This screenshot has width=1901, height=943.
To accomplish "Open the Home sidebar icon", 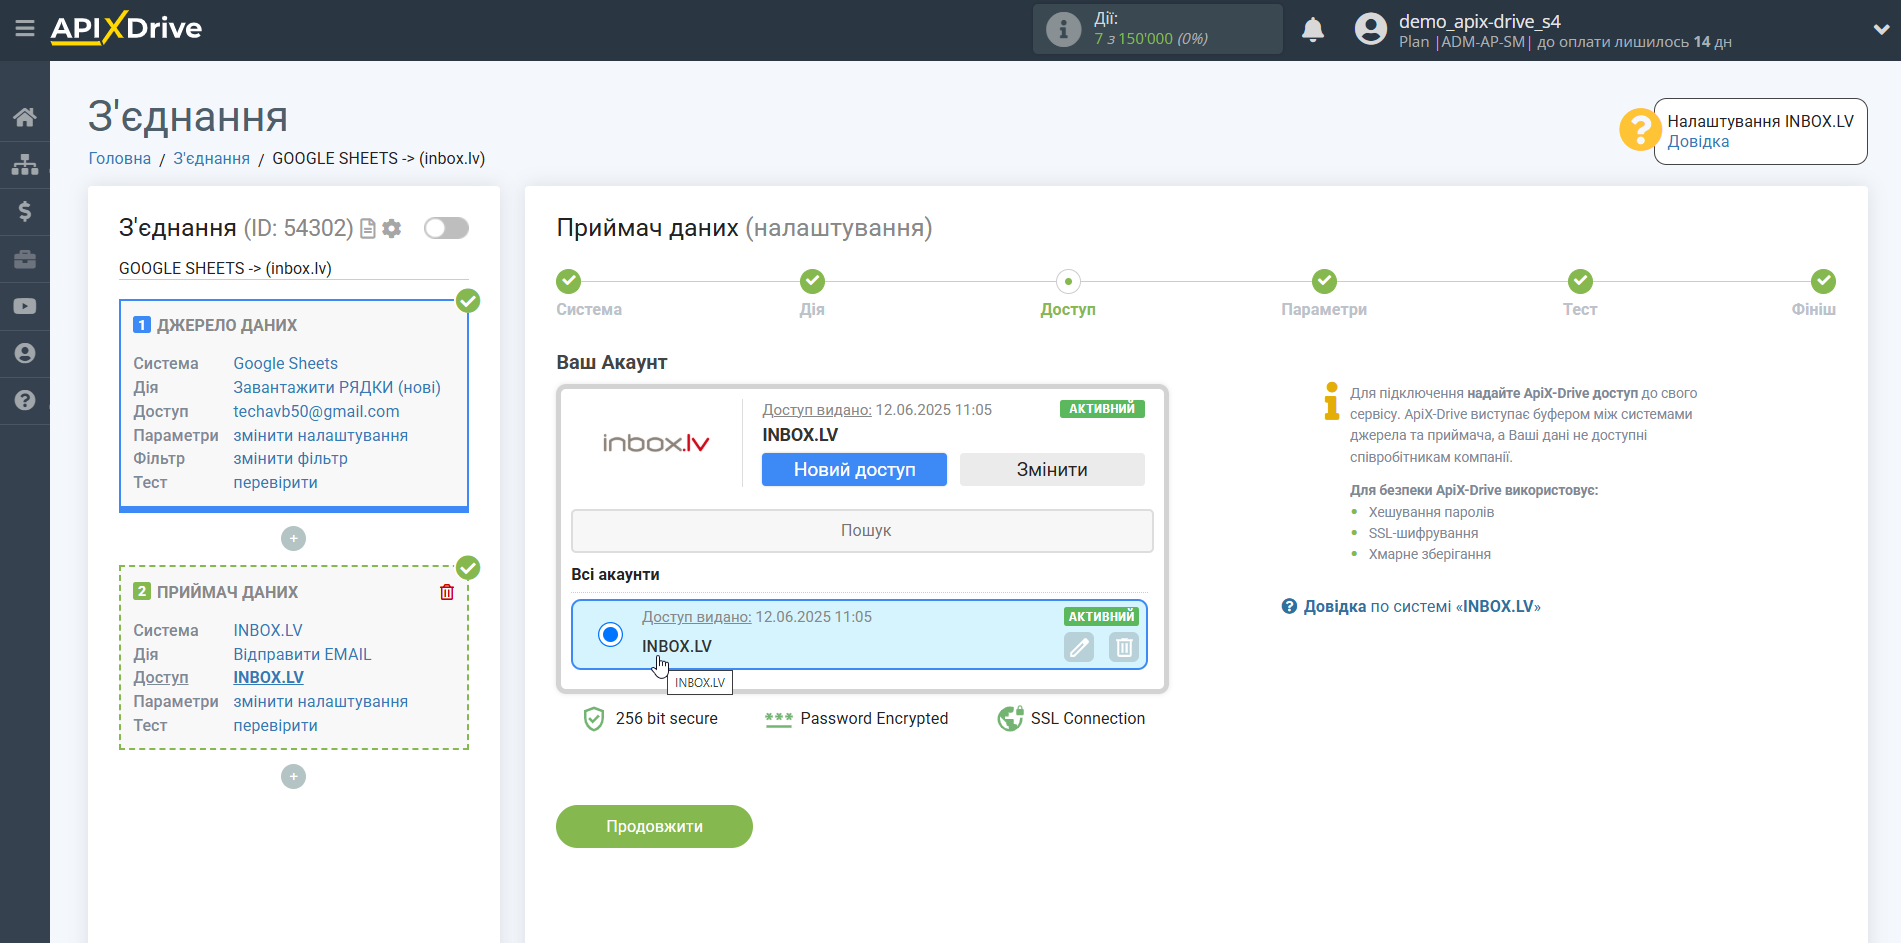I will click(25, 117).
